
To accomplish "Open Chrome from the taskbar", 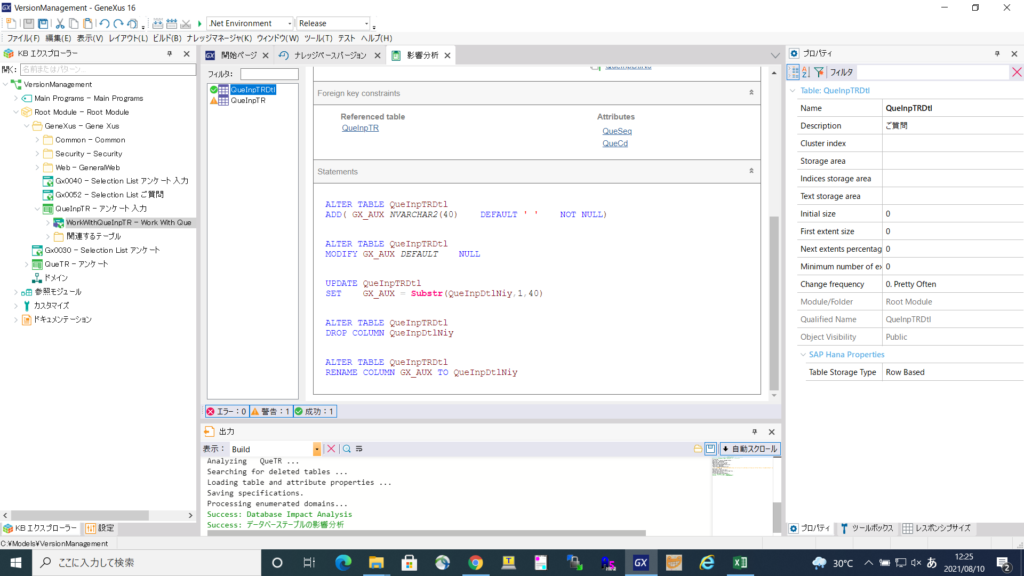I will pyautogui.click(x=475, y=562).
